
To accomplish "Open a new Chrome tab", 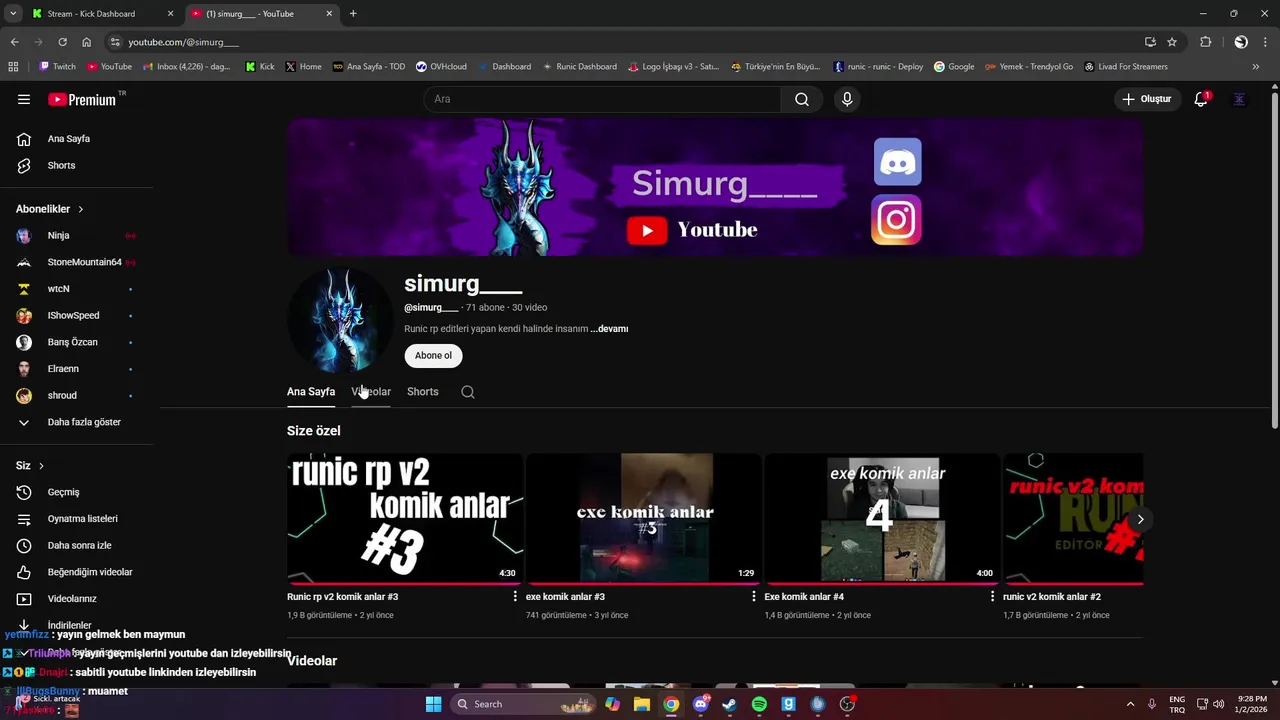I will pyautogui.click(x=353, y=14).
